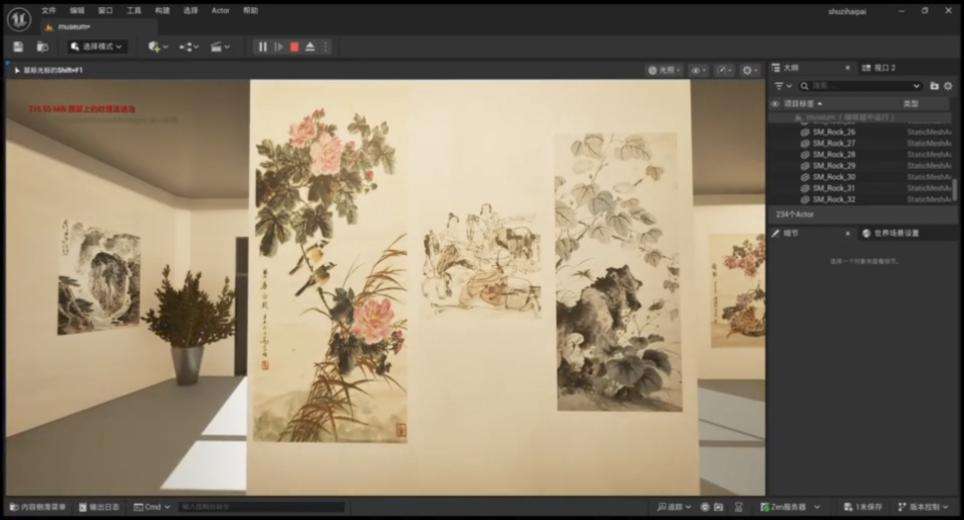
Task: Open the Add content dropdown in toolbar
Action: pyautogui.click(x=157, y=47)
